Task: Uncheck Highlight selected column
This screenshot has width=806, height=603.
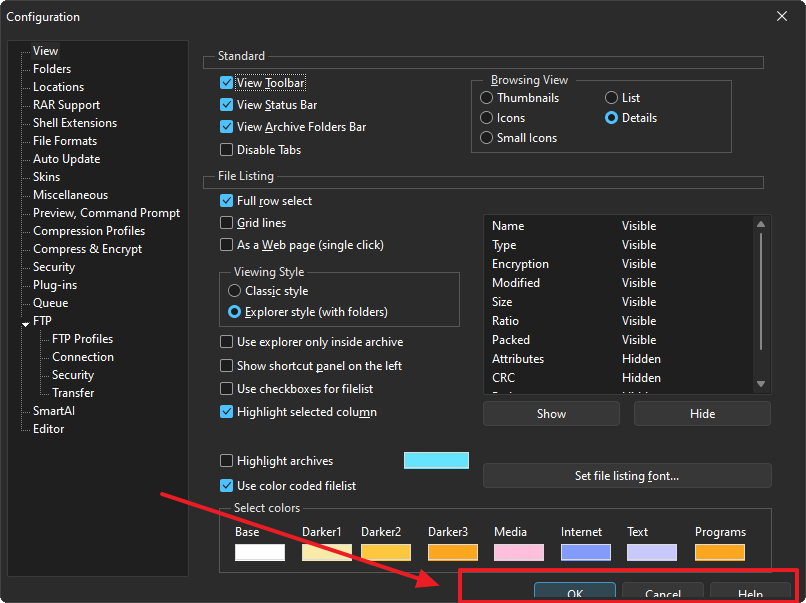Action: click(x=226, y=412)
